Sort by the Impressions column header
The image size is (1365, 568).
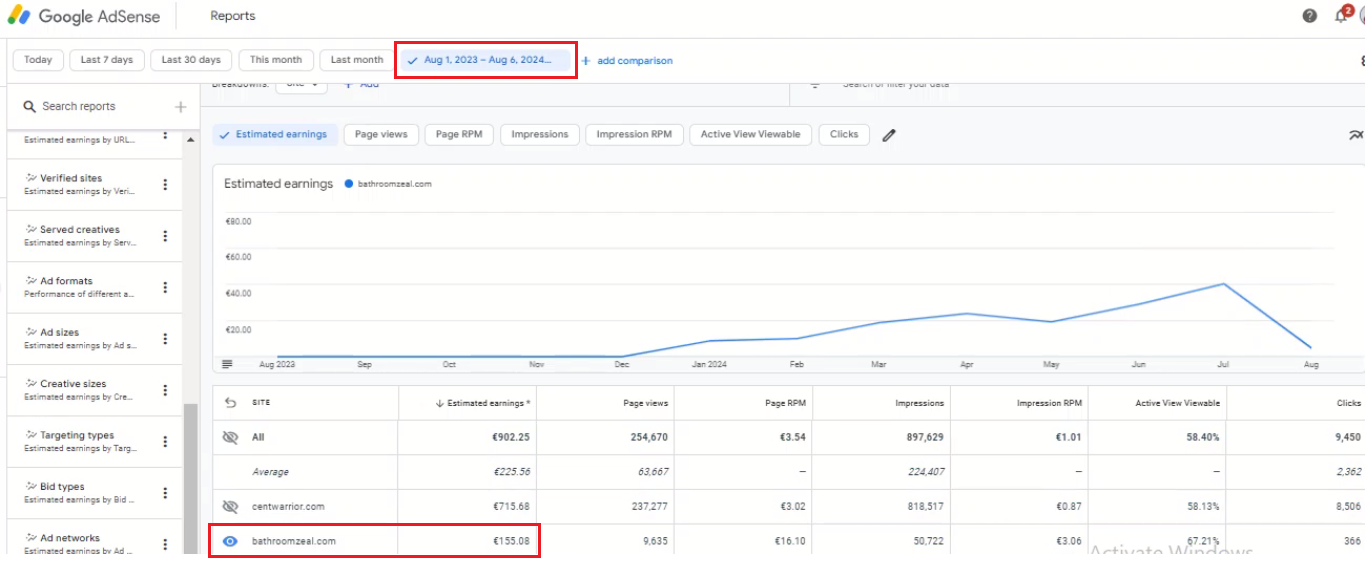[x=919, y=403]
